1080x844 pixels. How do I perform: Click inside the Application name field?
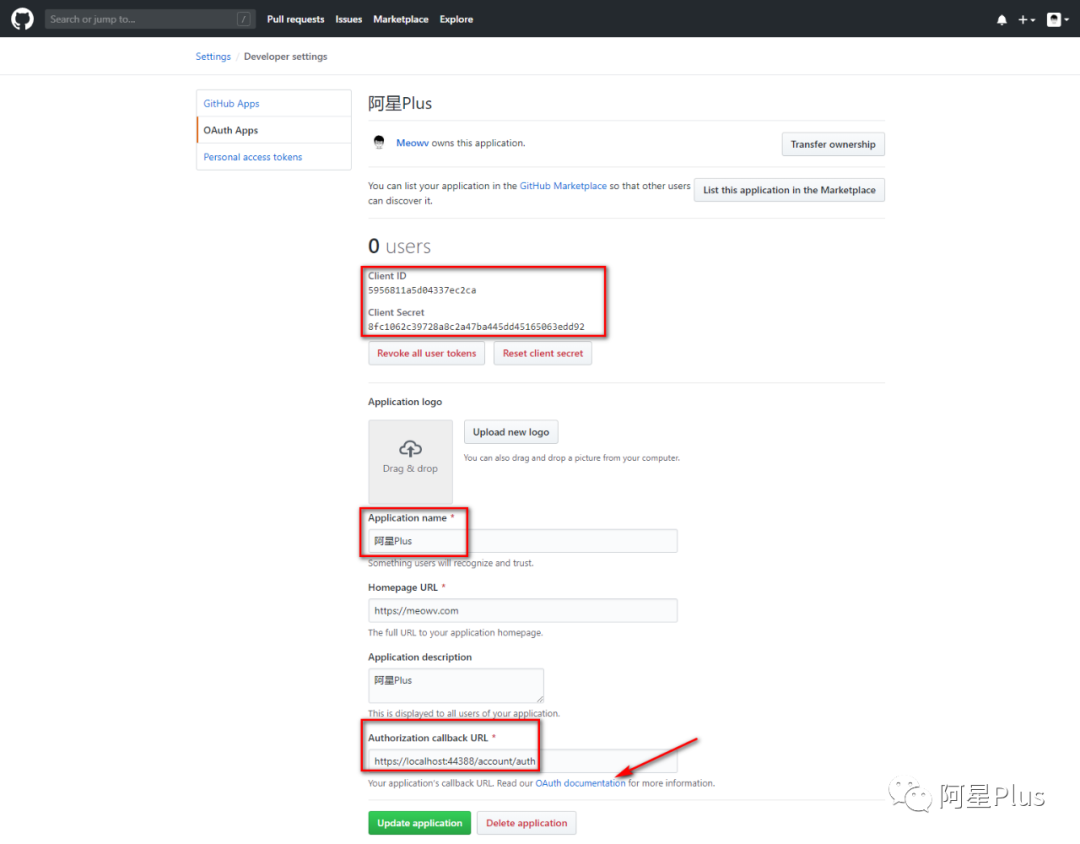[523, 541]
